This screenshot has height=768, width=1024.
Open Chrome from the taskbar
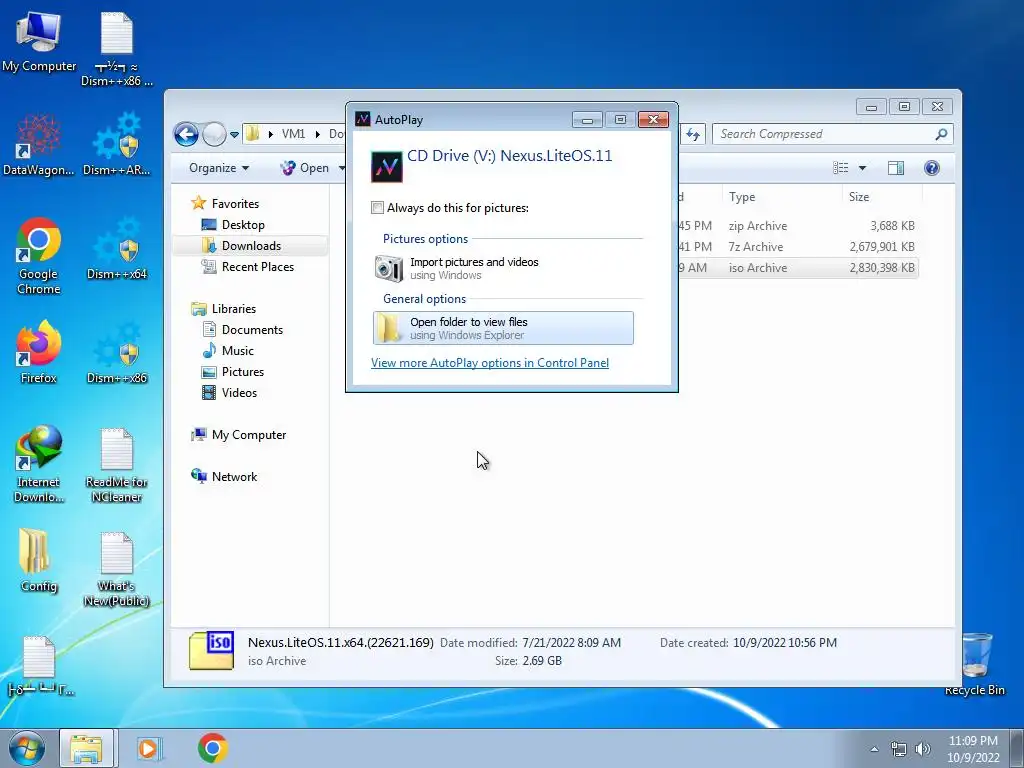212,748
